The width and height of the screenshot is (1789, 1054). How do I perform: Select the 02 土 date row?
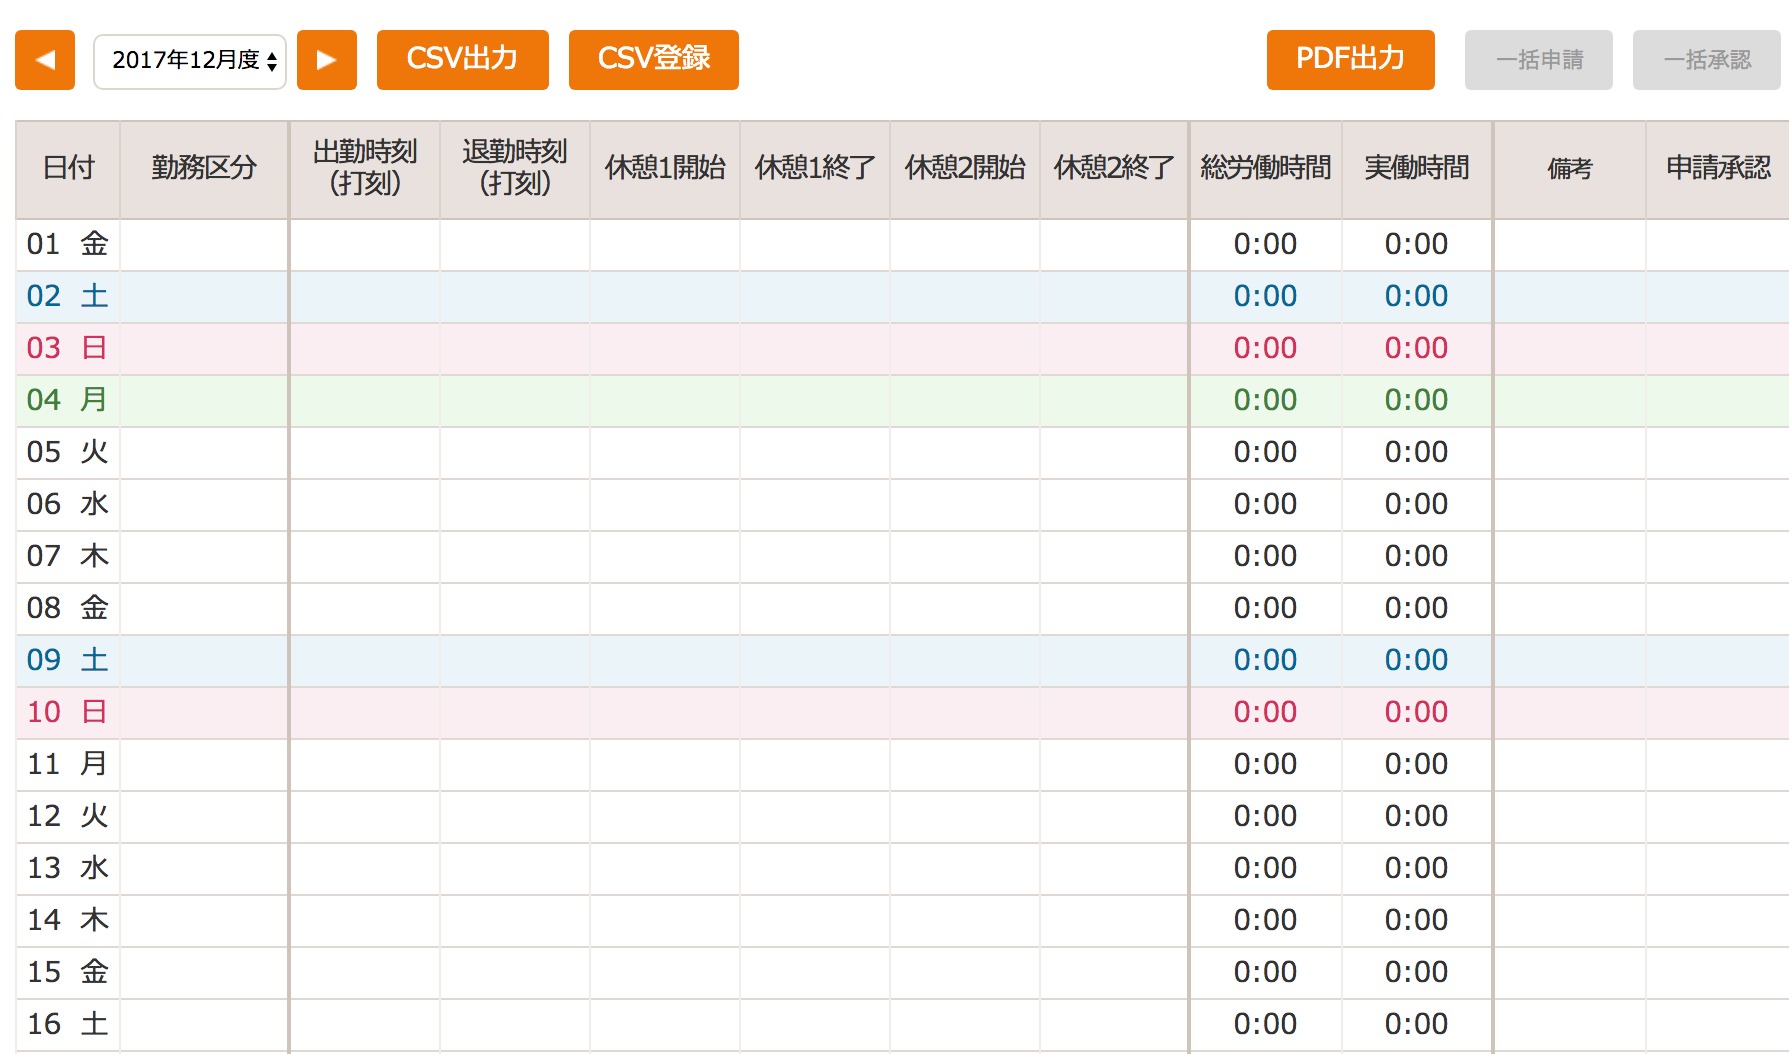902,297
